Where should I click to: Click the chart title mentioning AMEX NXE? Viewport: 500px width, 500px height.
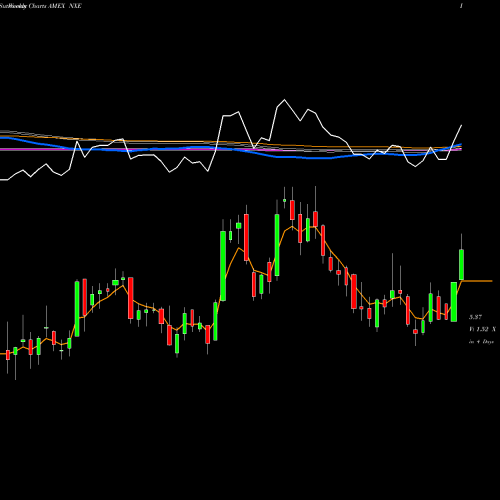point(41,6)
